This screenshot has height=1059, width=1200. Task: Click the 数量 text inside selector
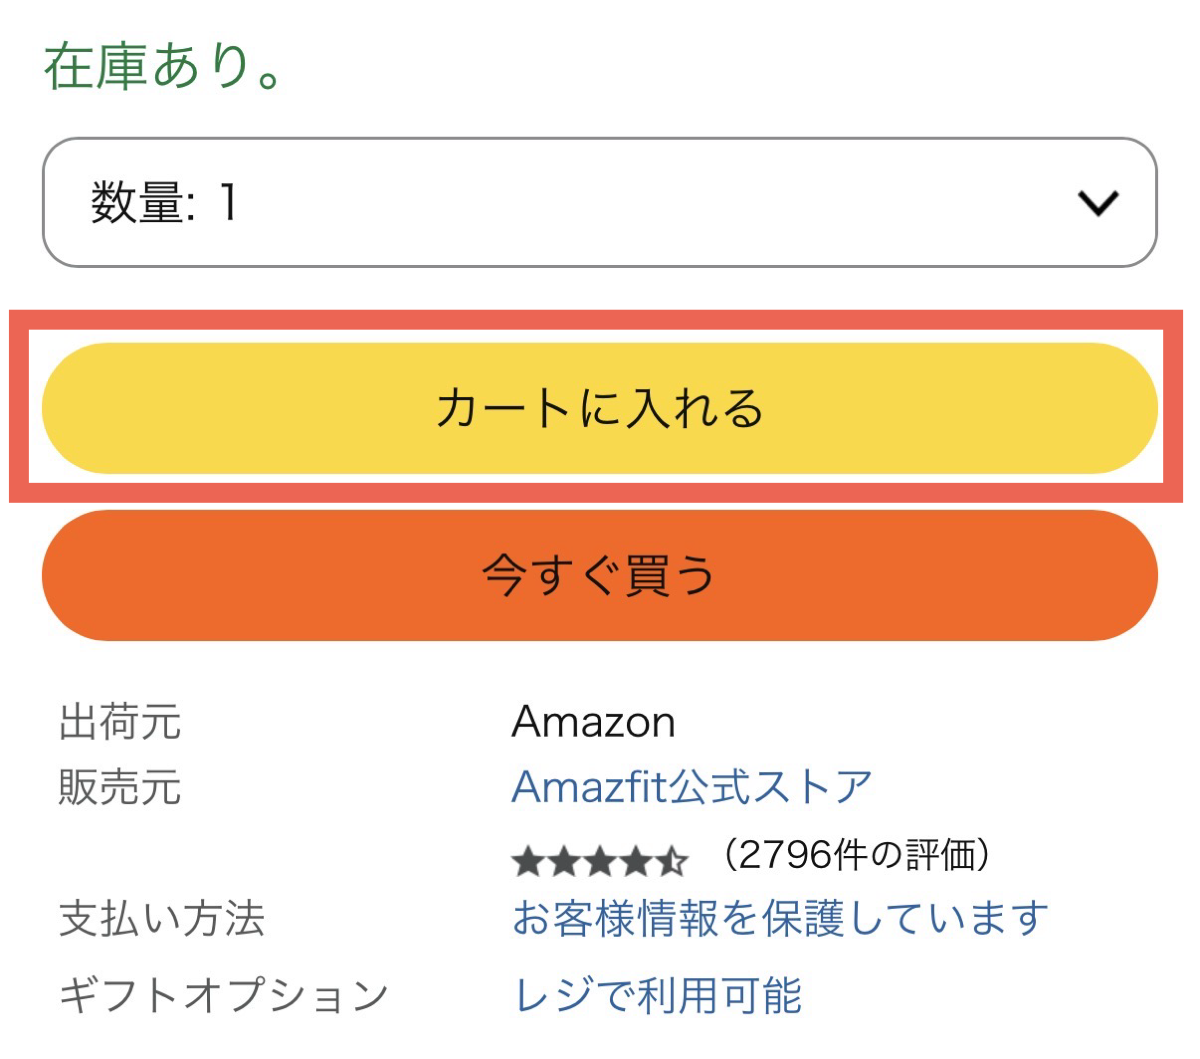coord(140,203)
